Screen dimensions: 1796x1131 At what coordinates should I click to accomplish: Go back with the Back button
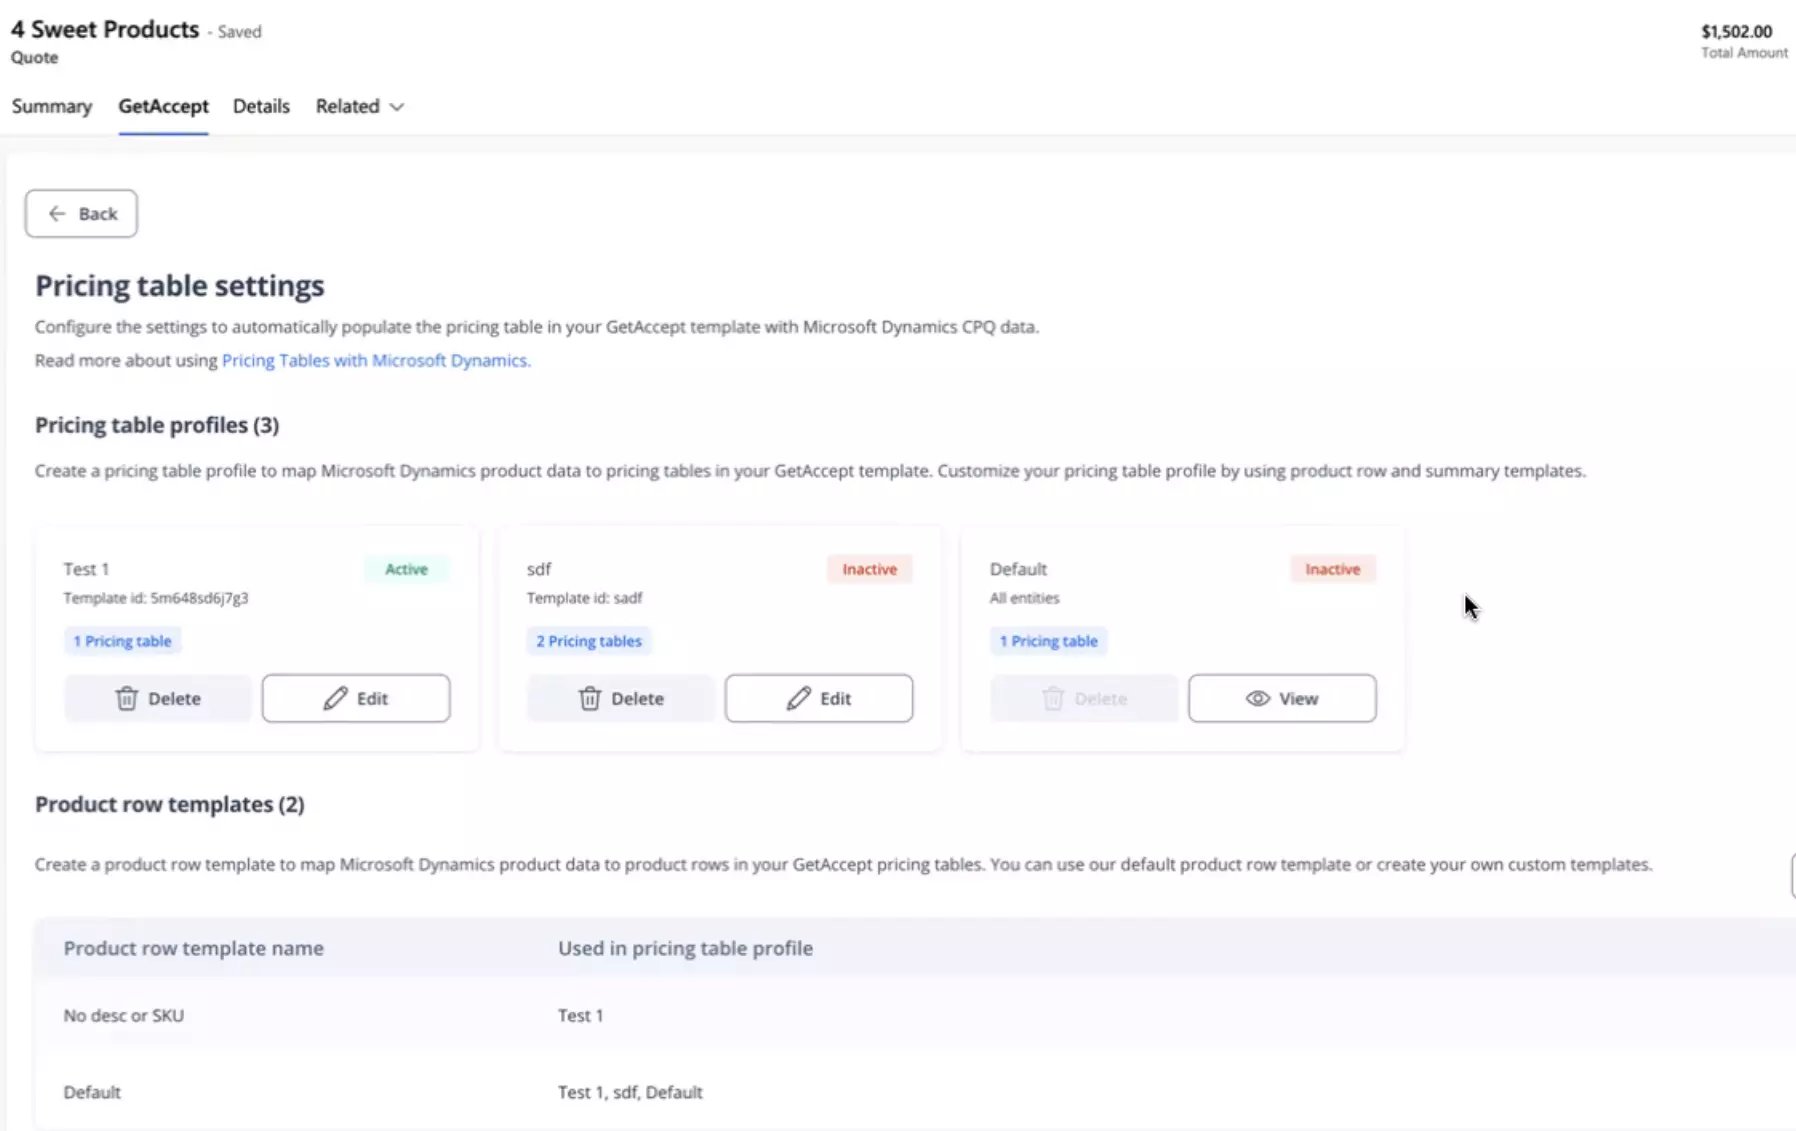pyautogui.click(x=81, y=213)
